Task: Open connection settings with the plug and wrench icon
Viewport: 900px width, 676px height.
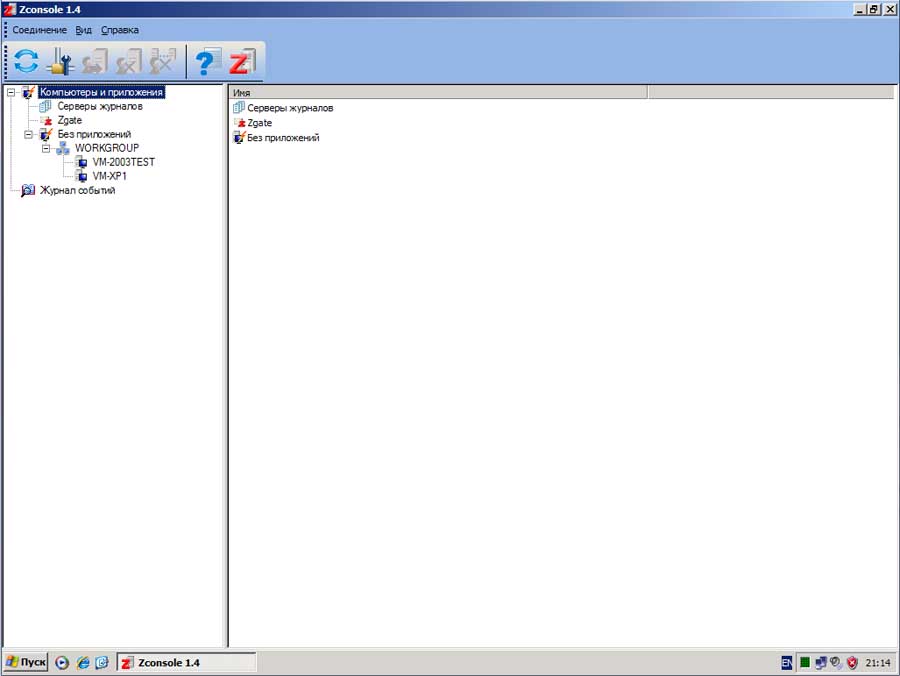Action: (x=60, y=61)
